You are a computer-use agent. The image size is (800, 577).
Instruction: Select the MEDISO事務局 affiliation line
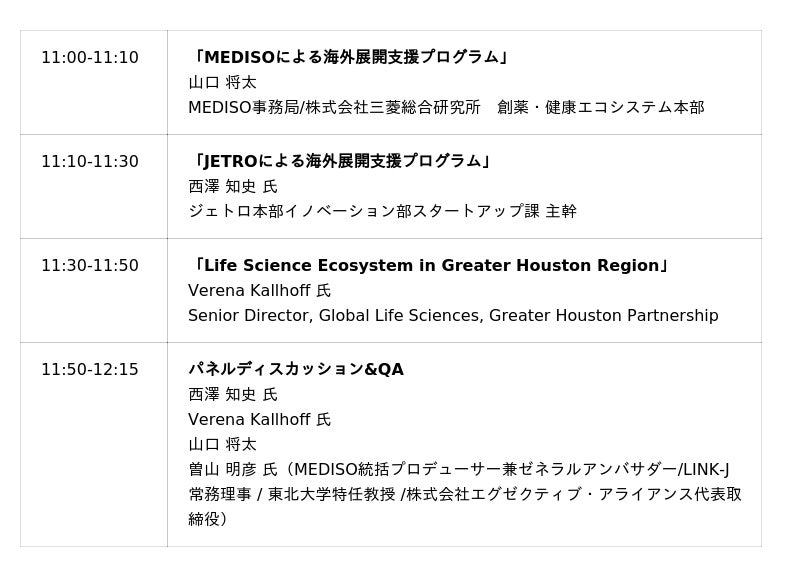(x=446, y=107)
